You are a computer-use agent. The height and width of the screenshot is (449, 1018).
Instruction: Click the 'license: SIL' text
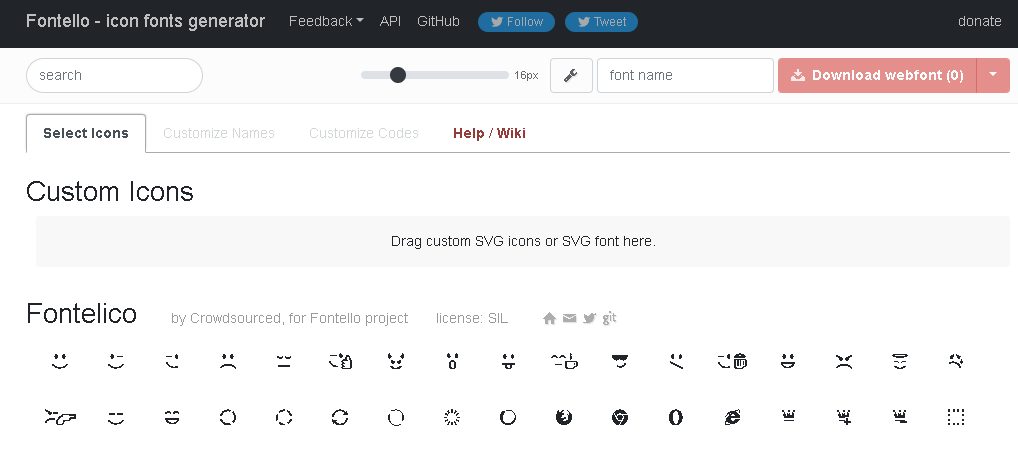[x=472, y=319]
